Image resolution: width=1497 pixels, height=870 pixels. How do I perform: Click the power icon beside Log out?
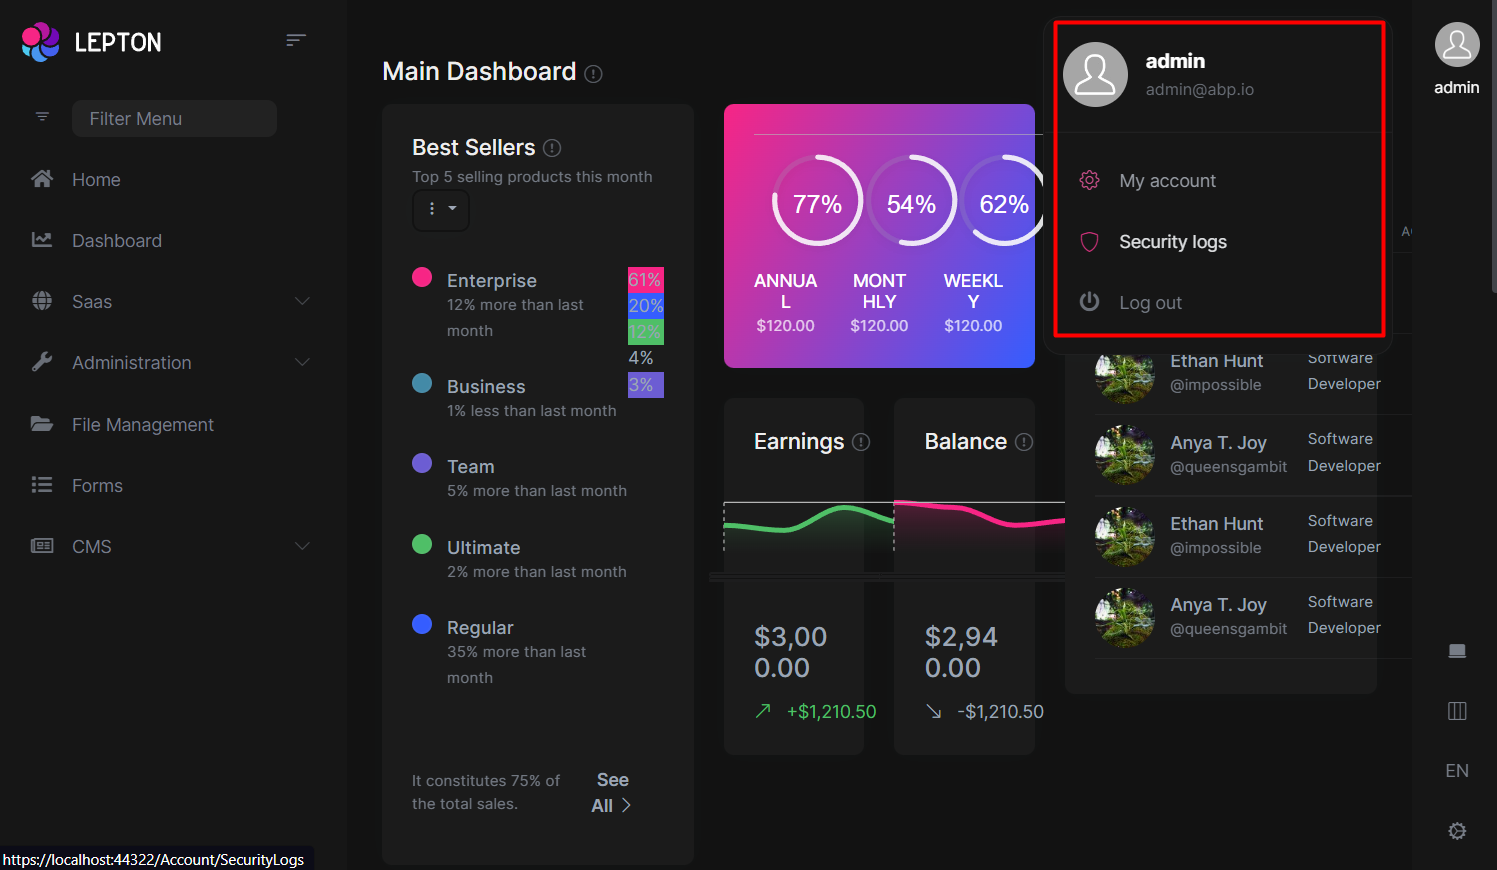click(x=1089, y=302)
